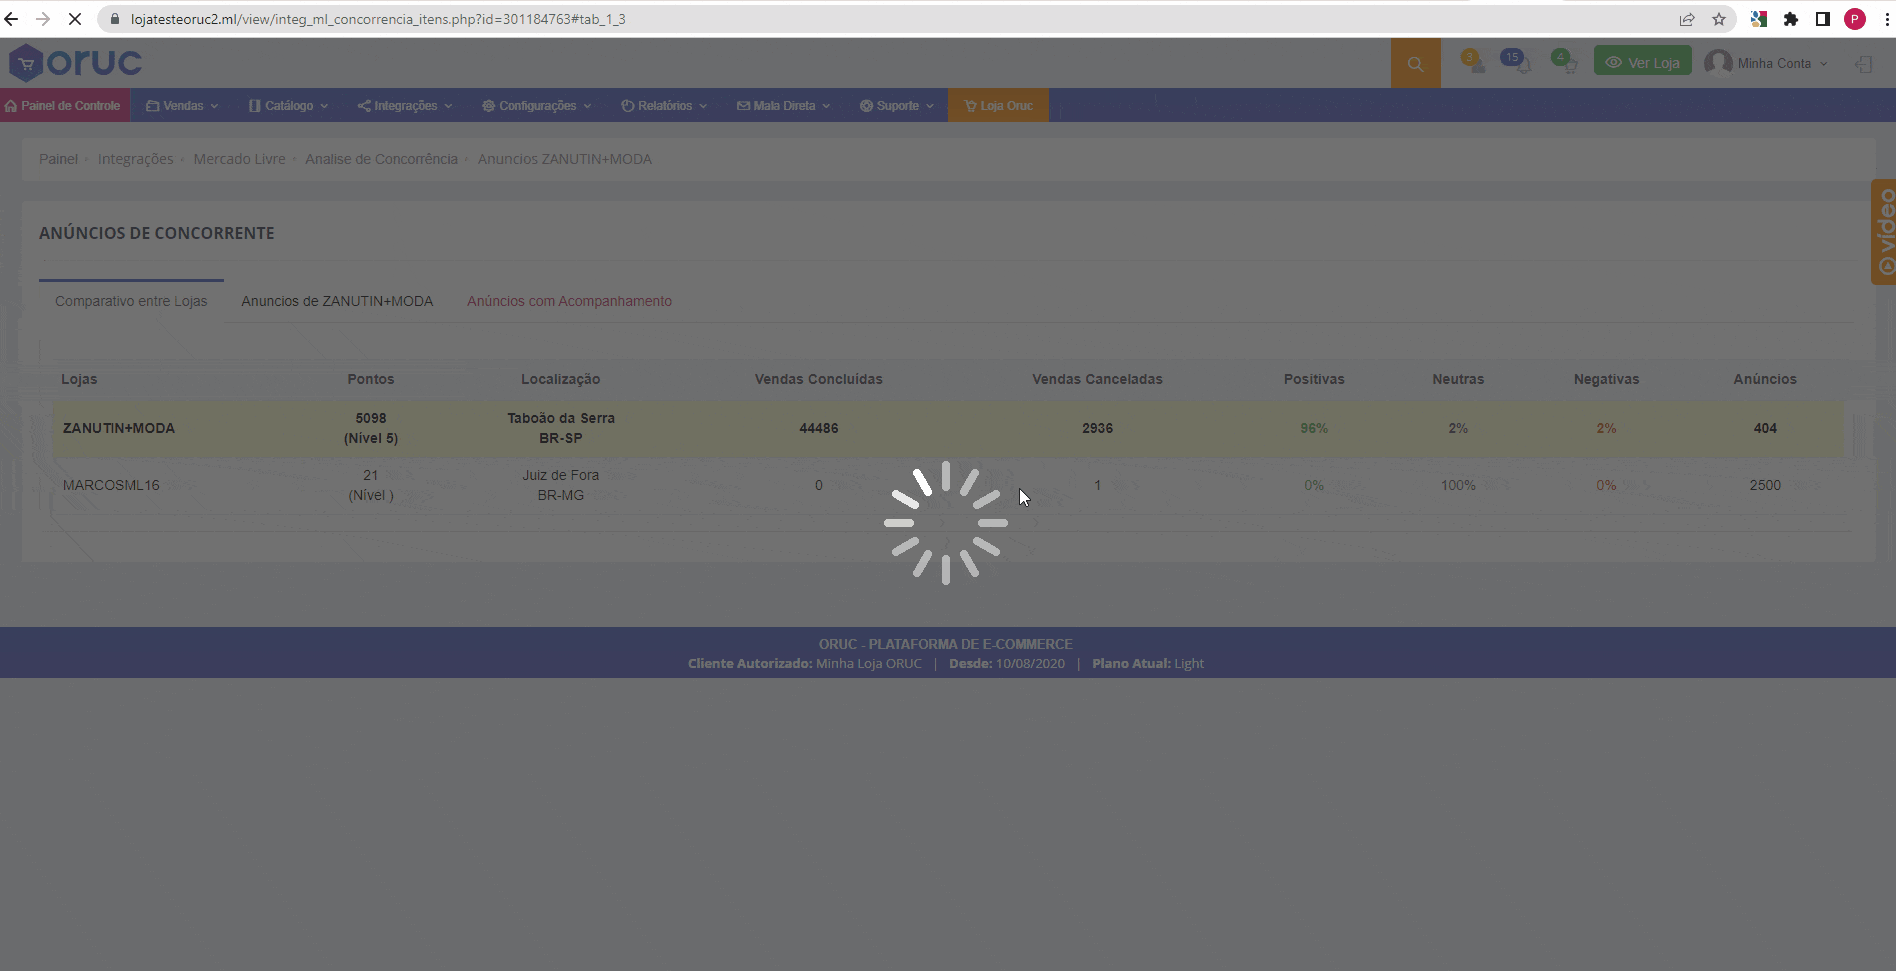
Task: Click the Lojas column header
Action: pyautogui.click(x=79, y=379)
